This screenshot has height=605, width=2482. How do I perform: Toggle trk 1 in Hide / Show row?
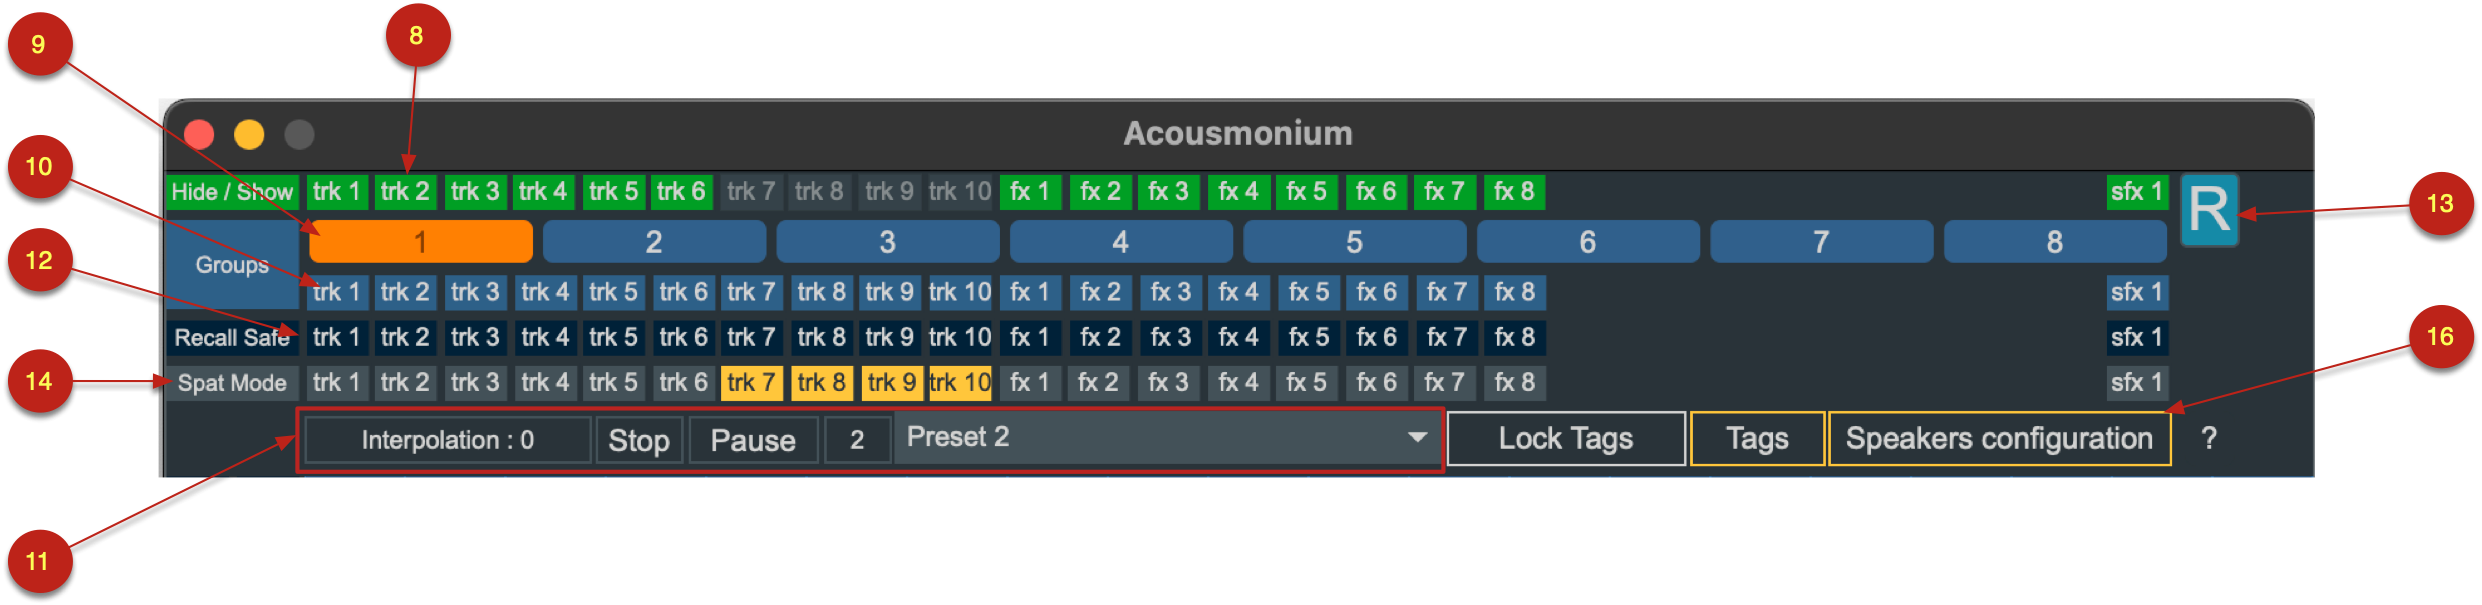(336, 192)
